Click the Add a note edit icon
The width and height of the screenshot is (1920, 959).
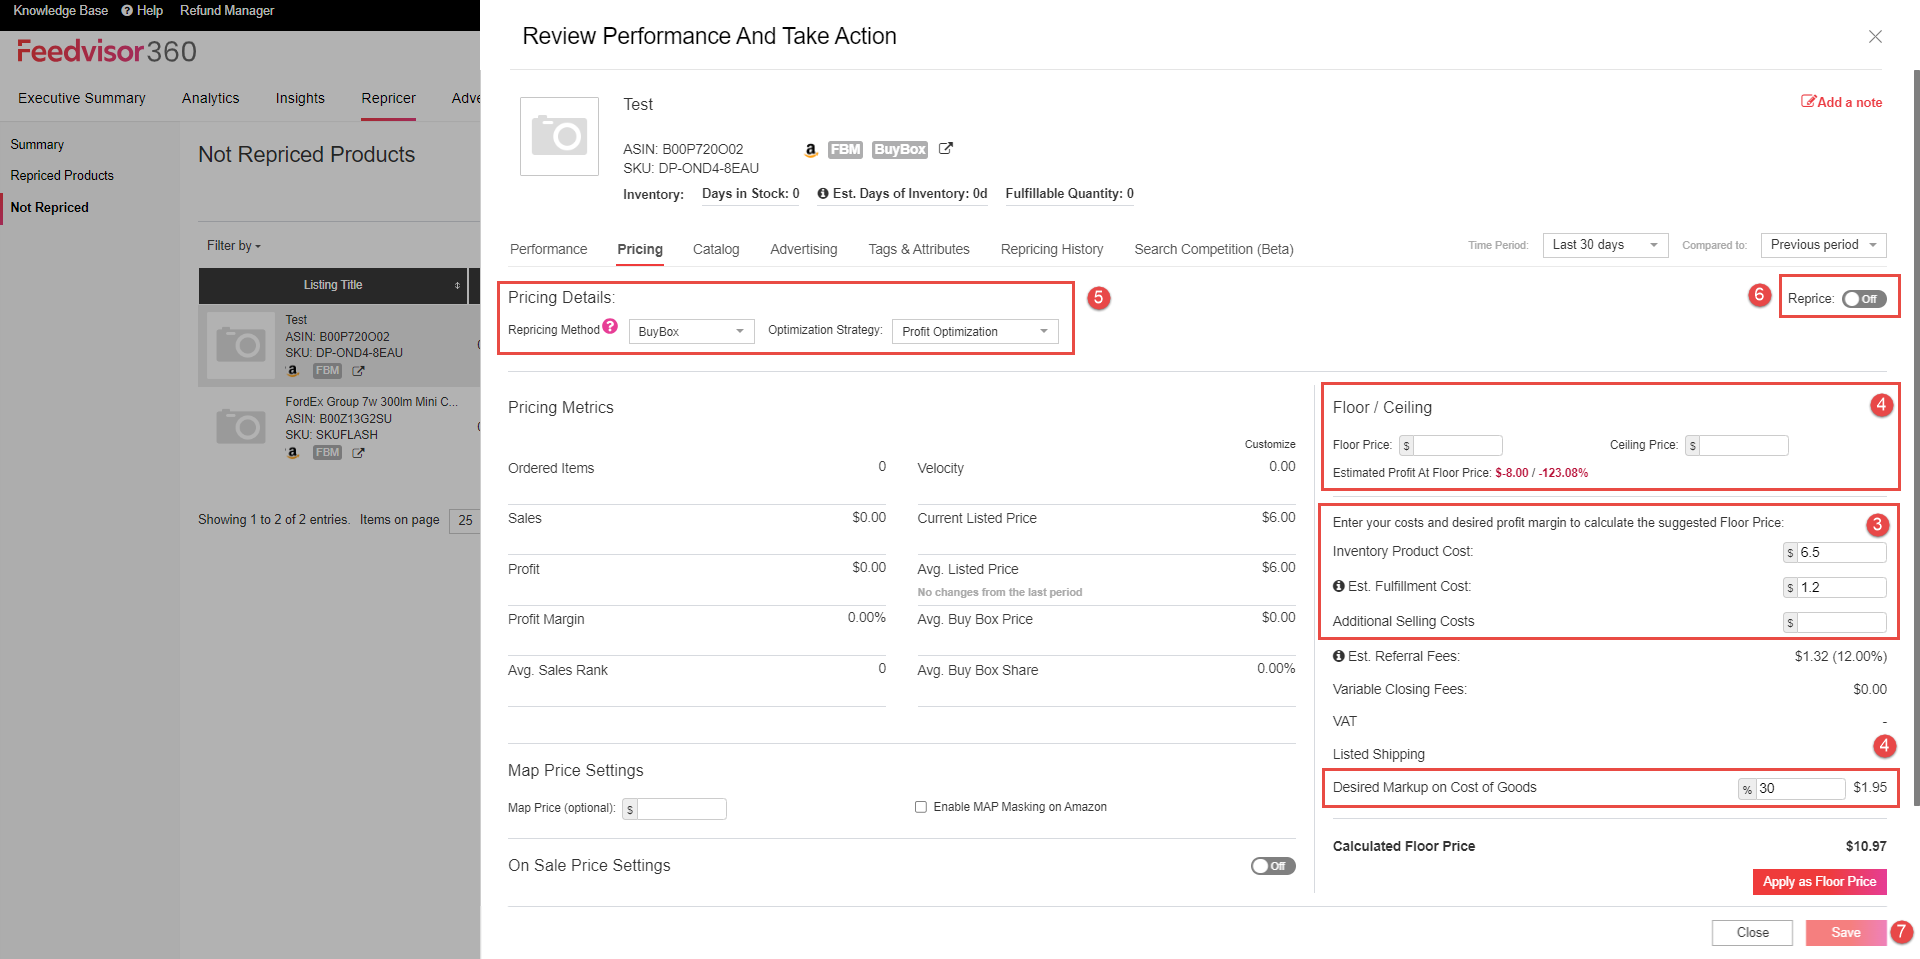click(x=1808, y=101)
